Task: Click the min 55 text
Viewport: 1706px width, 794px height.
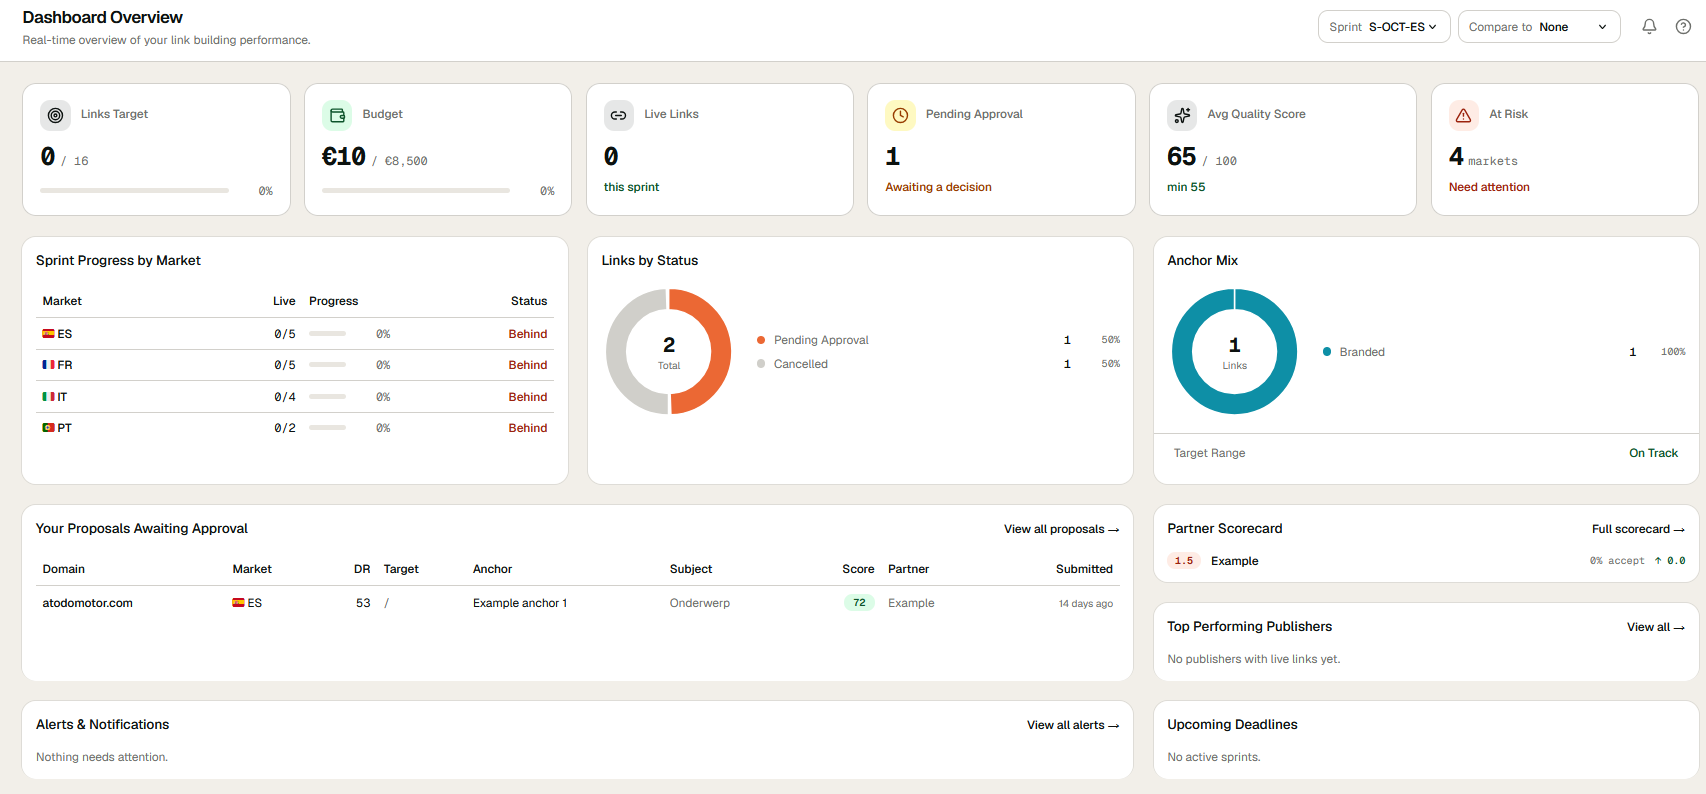Action: (x=1186, y=187)
